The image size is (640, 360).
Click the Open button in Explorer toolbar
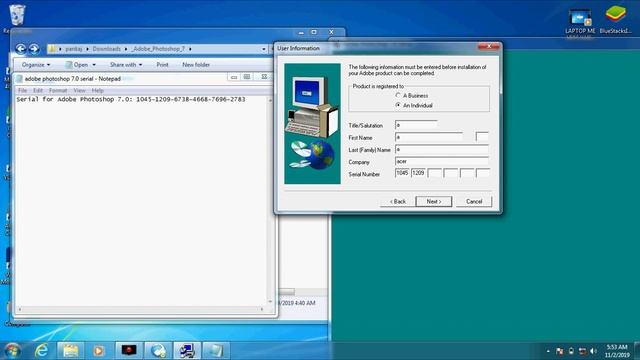(81, 65)
